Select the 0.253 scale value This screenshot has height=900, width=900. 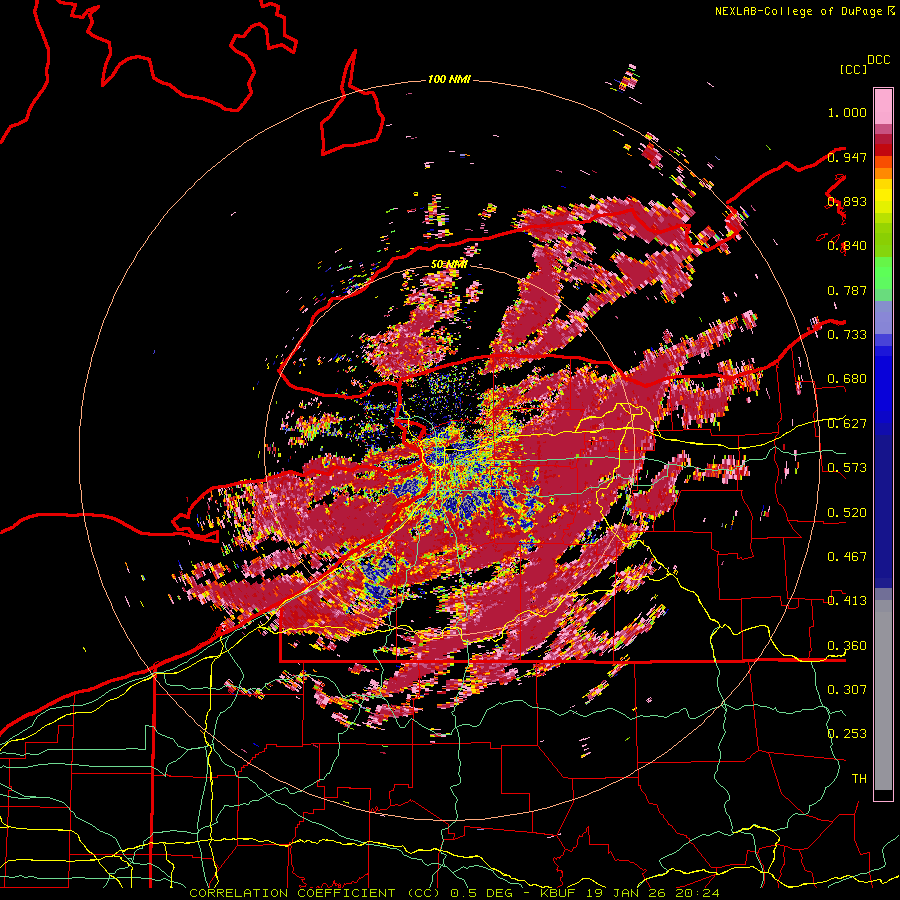pos(847,734)
